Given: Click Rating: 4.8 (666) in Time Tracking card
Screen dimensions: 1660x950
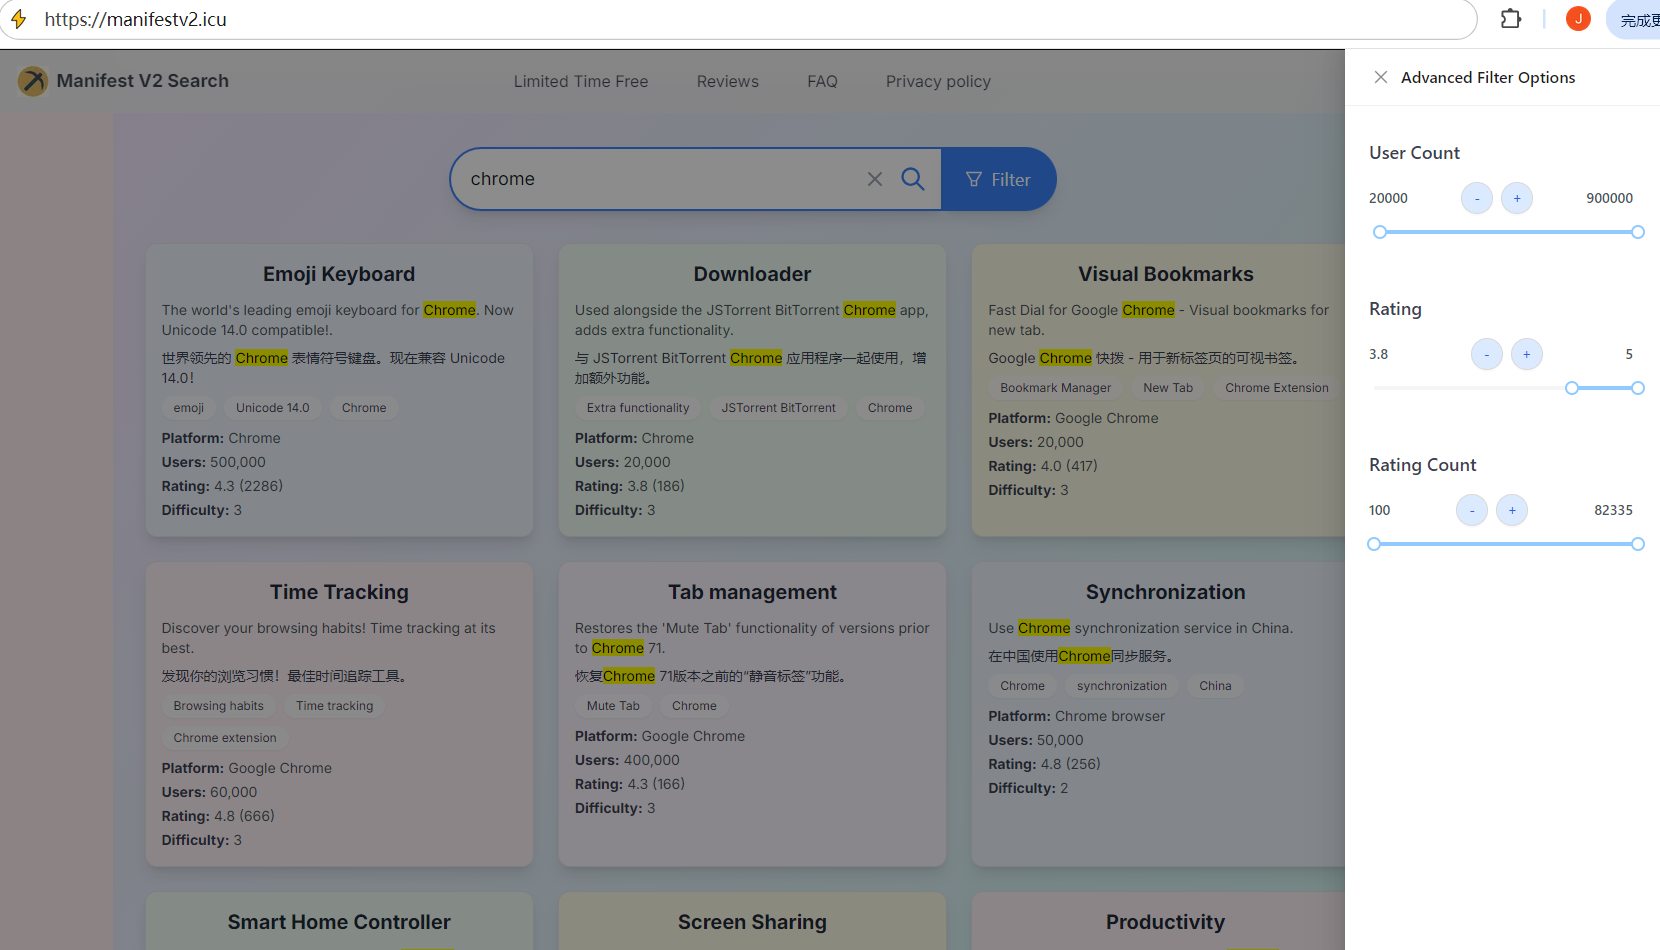Looking at the screenshot, I should [218, 816].
